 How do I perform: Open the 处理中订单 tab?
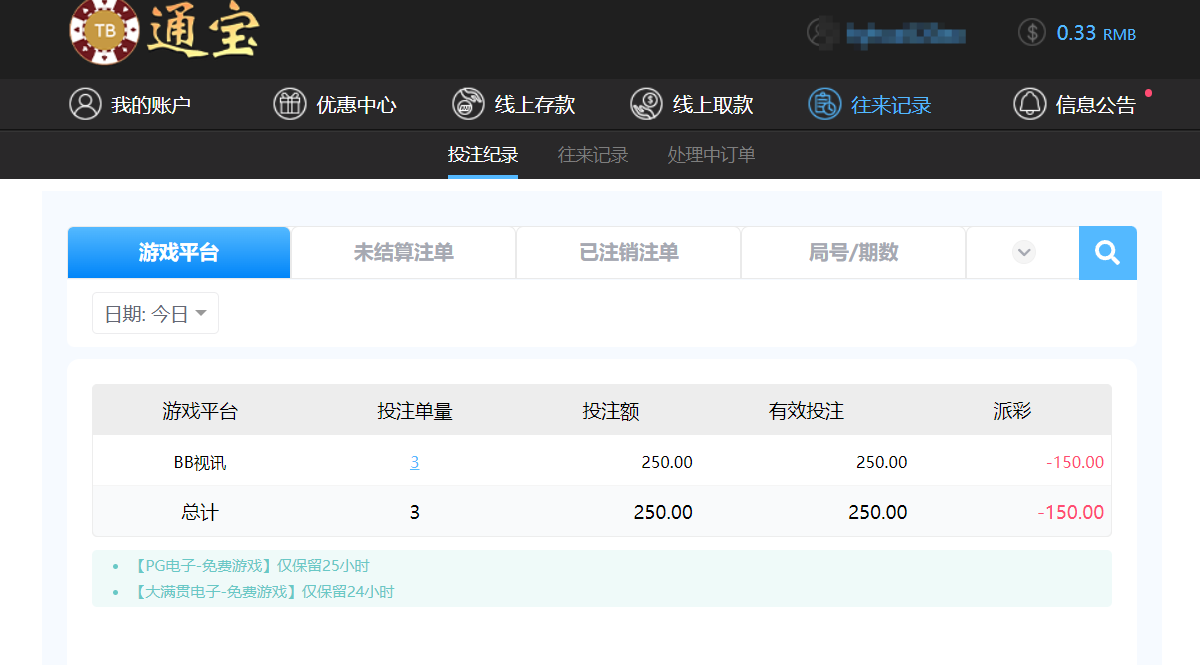pyautogui.click(x=710, y=155)
